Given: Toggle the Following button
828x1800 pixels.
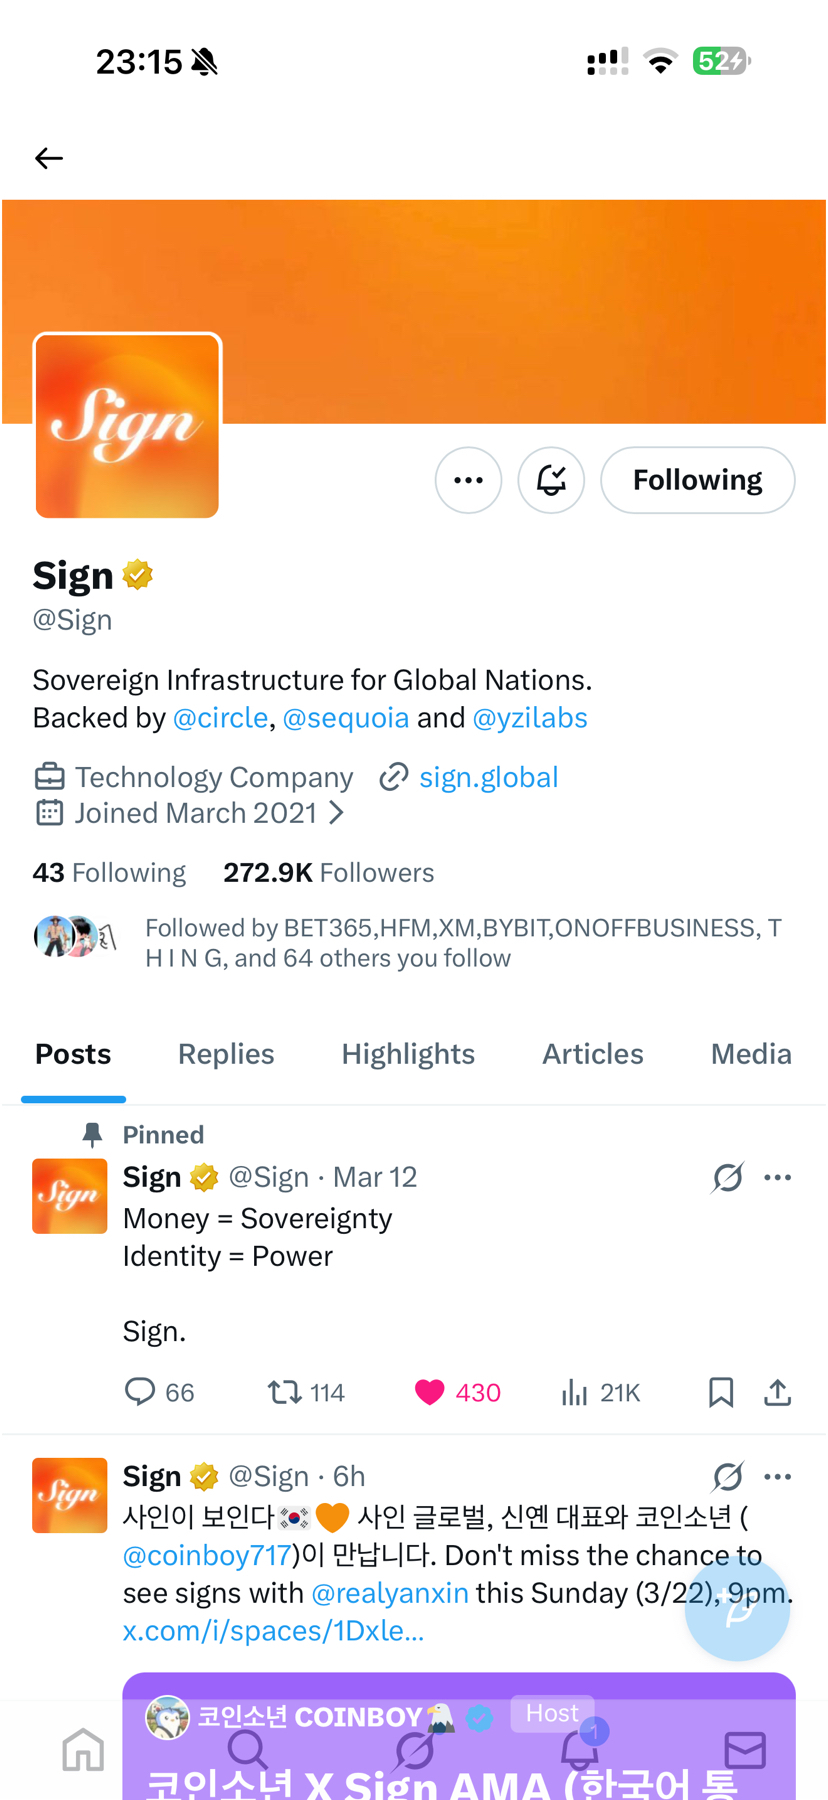Looking at the screenshot, I should [x=698, y=480].
